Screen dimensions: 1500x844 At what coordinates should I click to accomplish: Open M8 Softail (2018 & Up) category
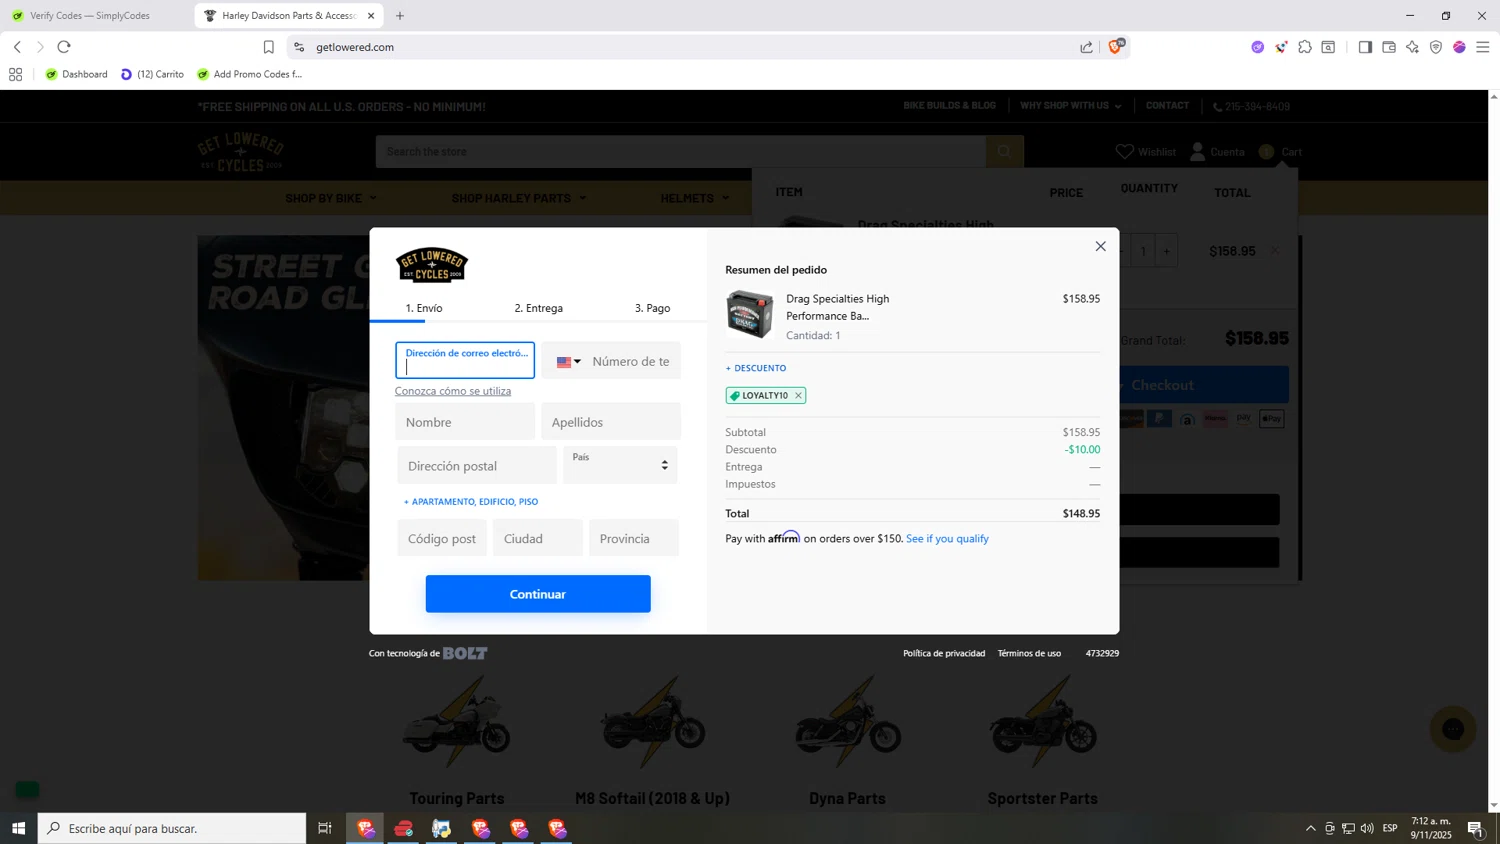click(652, 799)
